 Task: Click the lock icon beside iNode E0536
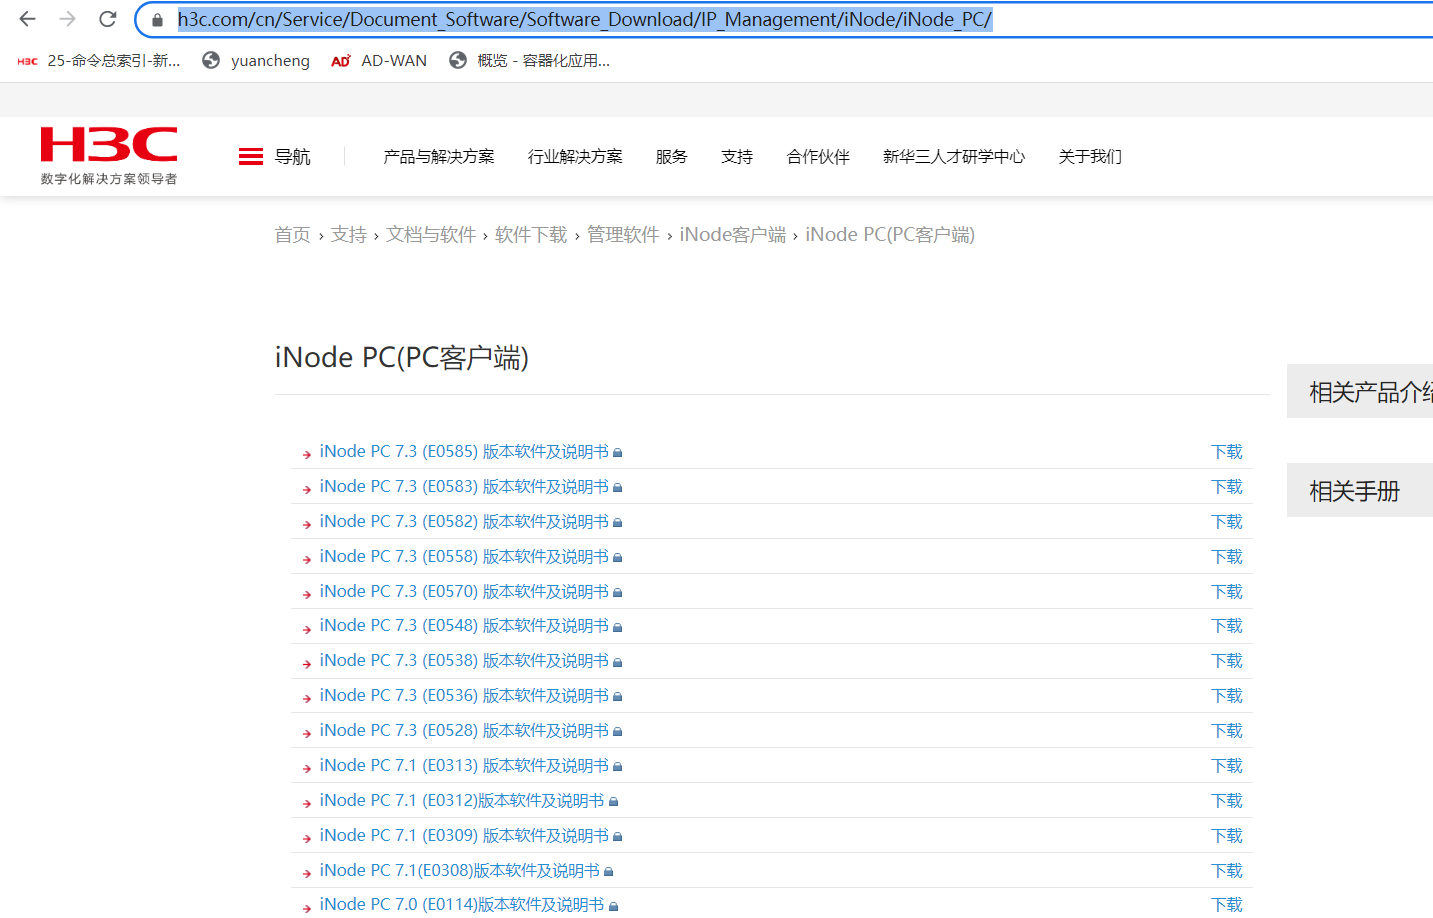pyautogui.click(x=618, y=697)
